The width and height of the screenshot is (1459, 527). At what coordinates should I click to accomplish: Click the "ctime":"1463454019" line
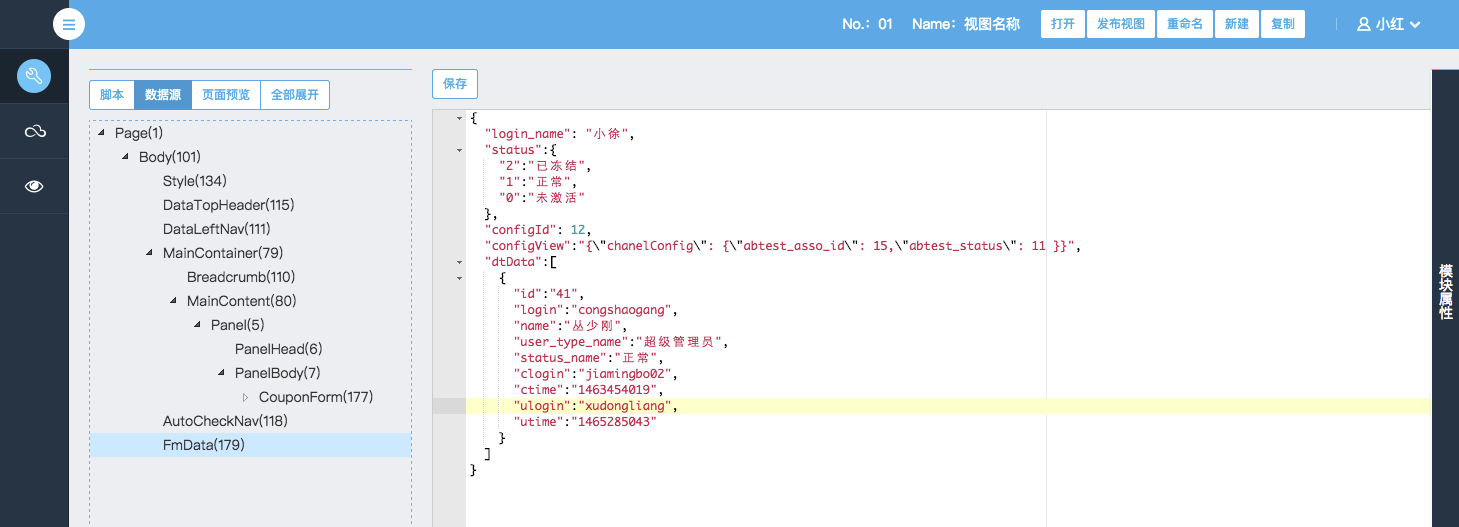pyautogui.click(x=590, y=390)
